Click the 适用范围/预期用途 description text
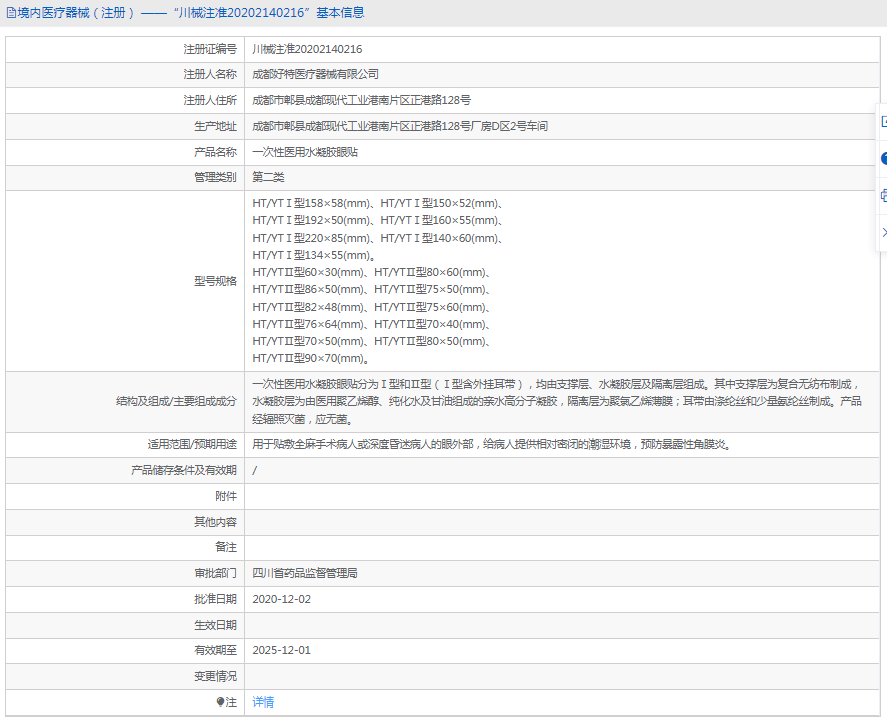 pos(490,445)
